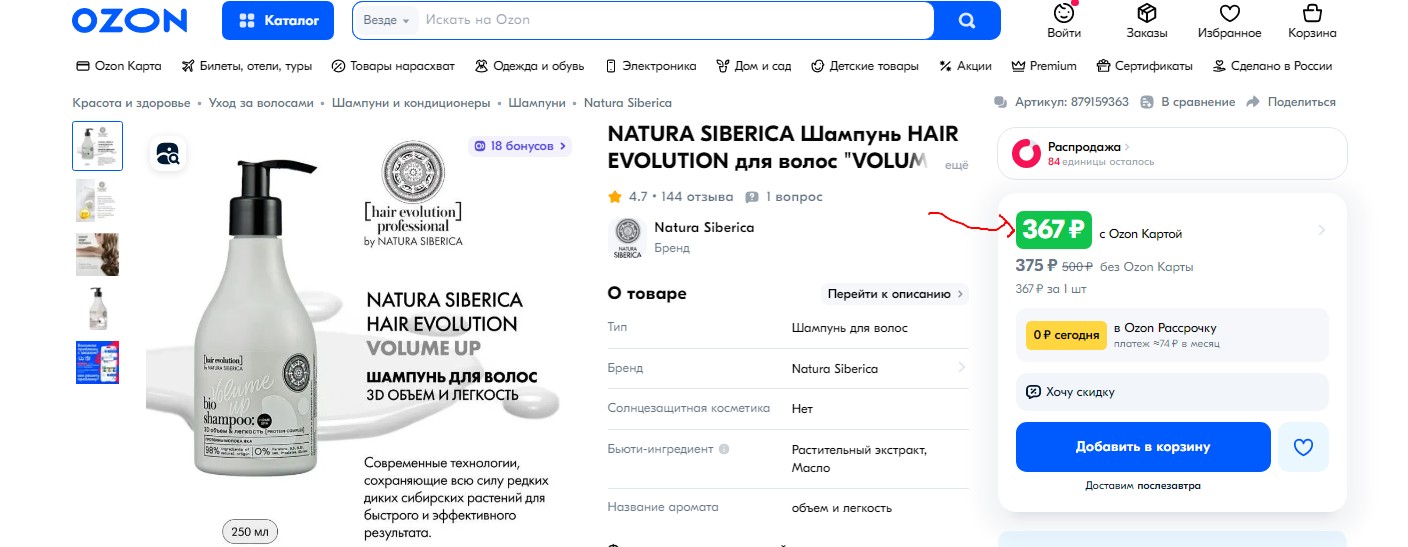Click the 1 вопрос question icon
The height and width of the screenshot is (547, 1408).
[x=752, y=197]
